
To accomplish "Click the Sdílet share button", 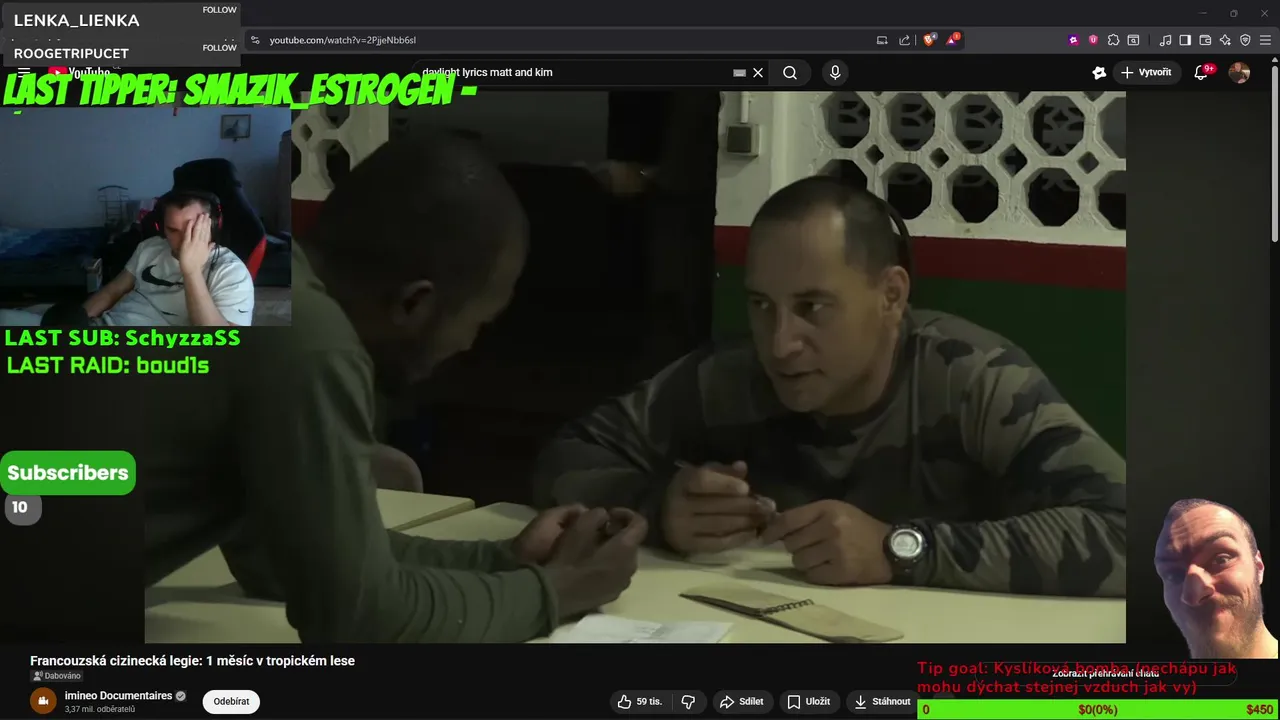I will 742,702.
